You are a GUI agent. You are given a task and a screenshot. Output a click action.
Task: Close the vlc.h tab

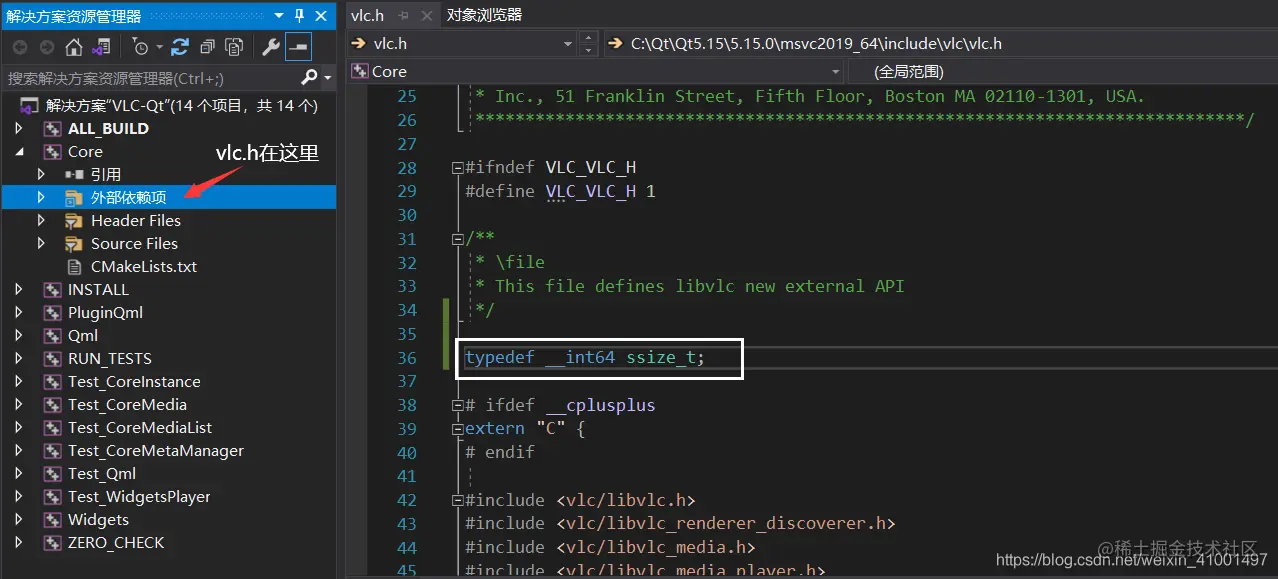[425, 16]
